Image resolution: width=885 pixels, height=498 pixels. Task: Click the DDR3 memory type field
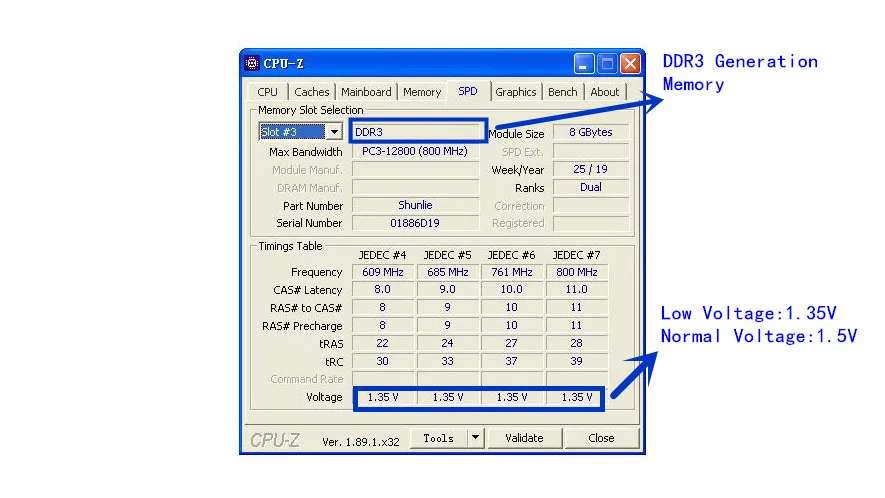[x=417, y=132]
